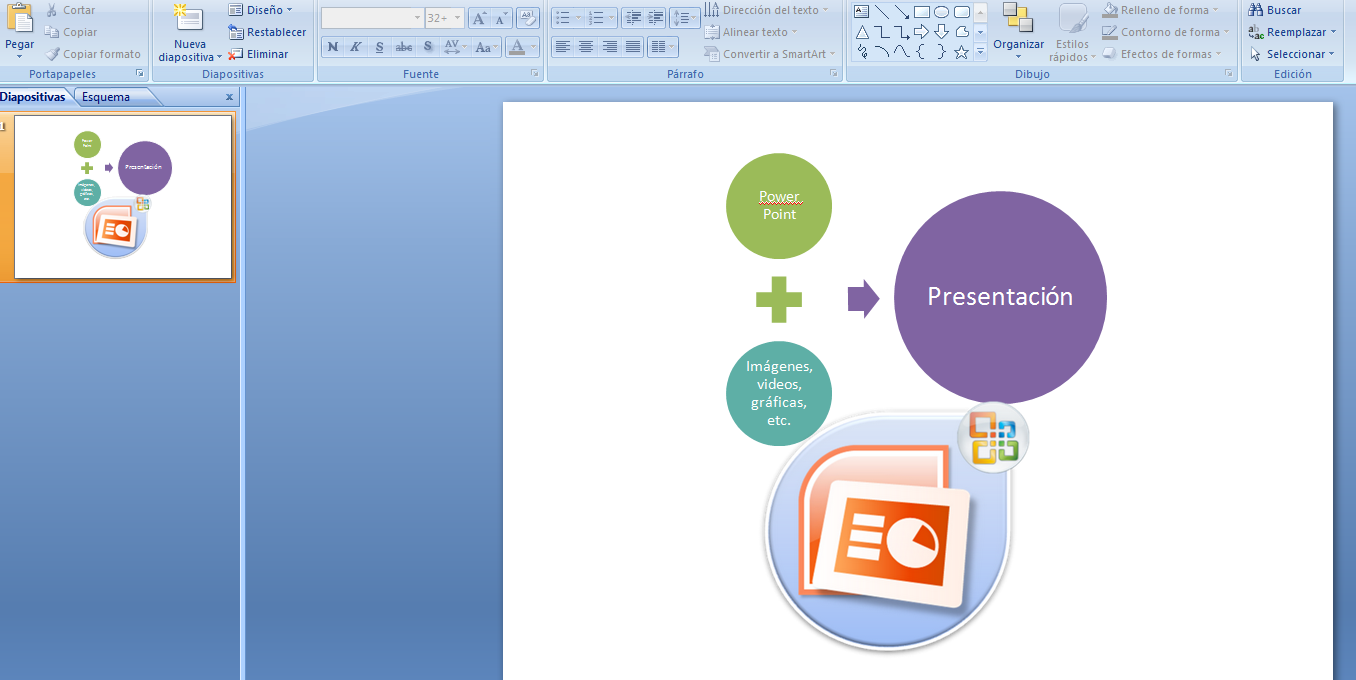The height and width of the screenshot is (680, 1356).
Task: Switch to the Esquema tab
Action: pos(106,97)
